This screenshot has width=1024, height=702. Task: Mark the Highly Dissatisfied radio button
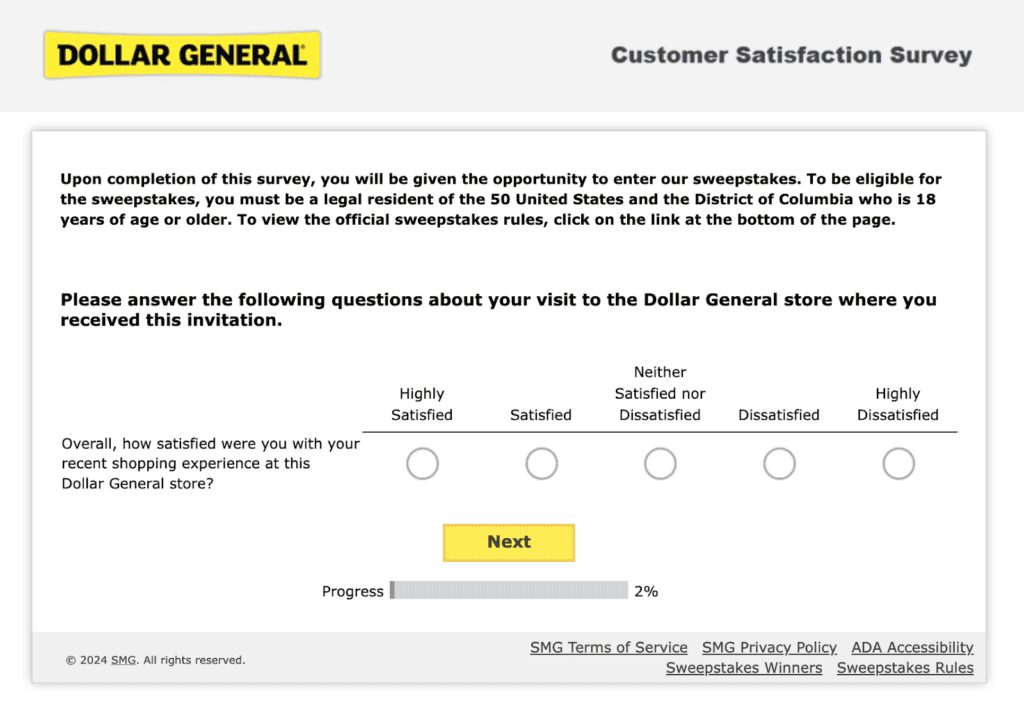click(x=898, y=464)
